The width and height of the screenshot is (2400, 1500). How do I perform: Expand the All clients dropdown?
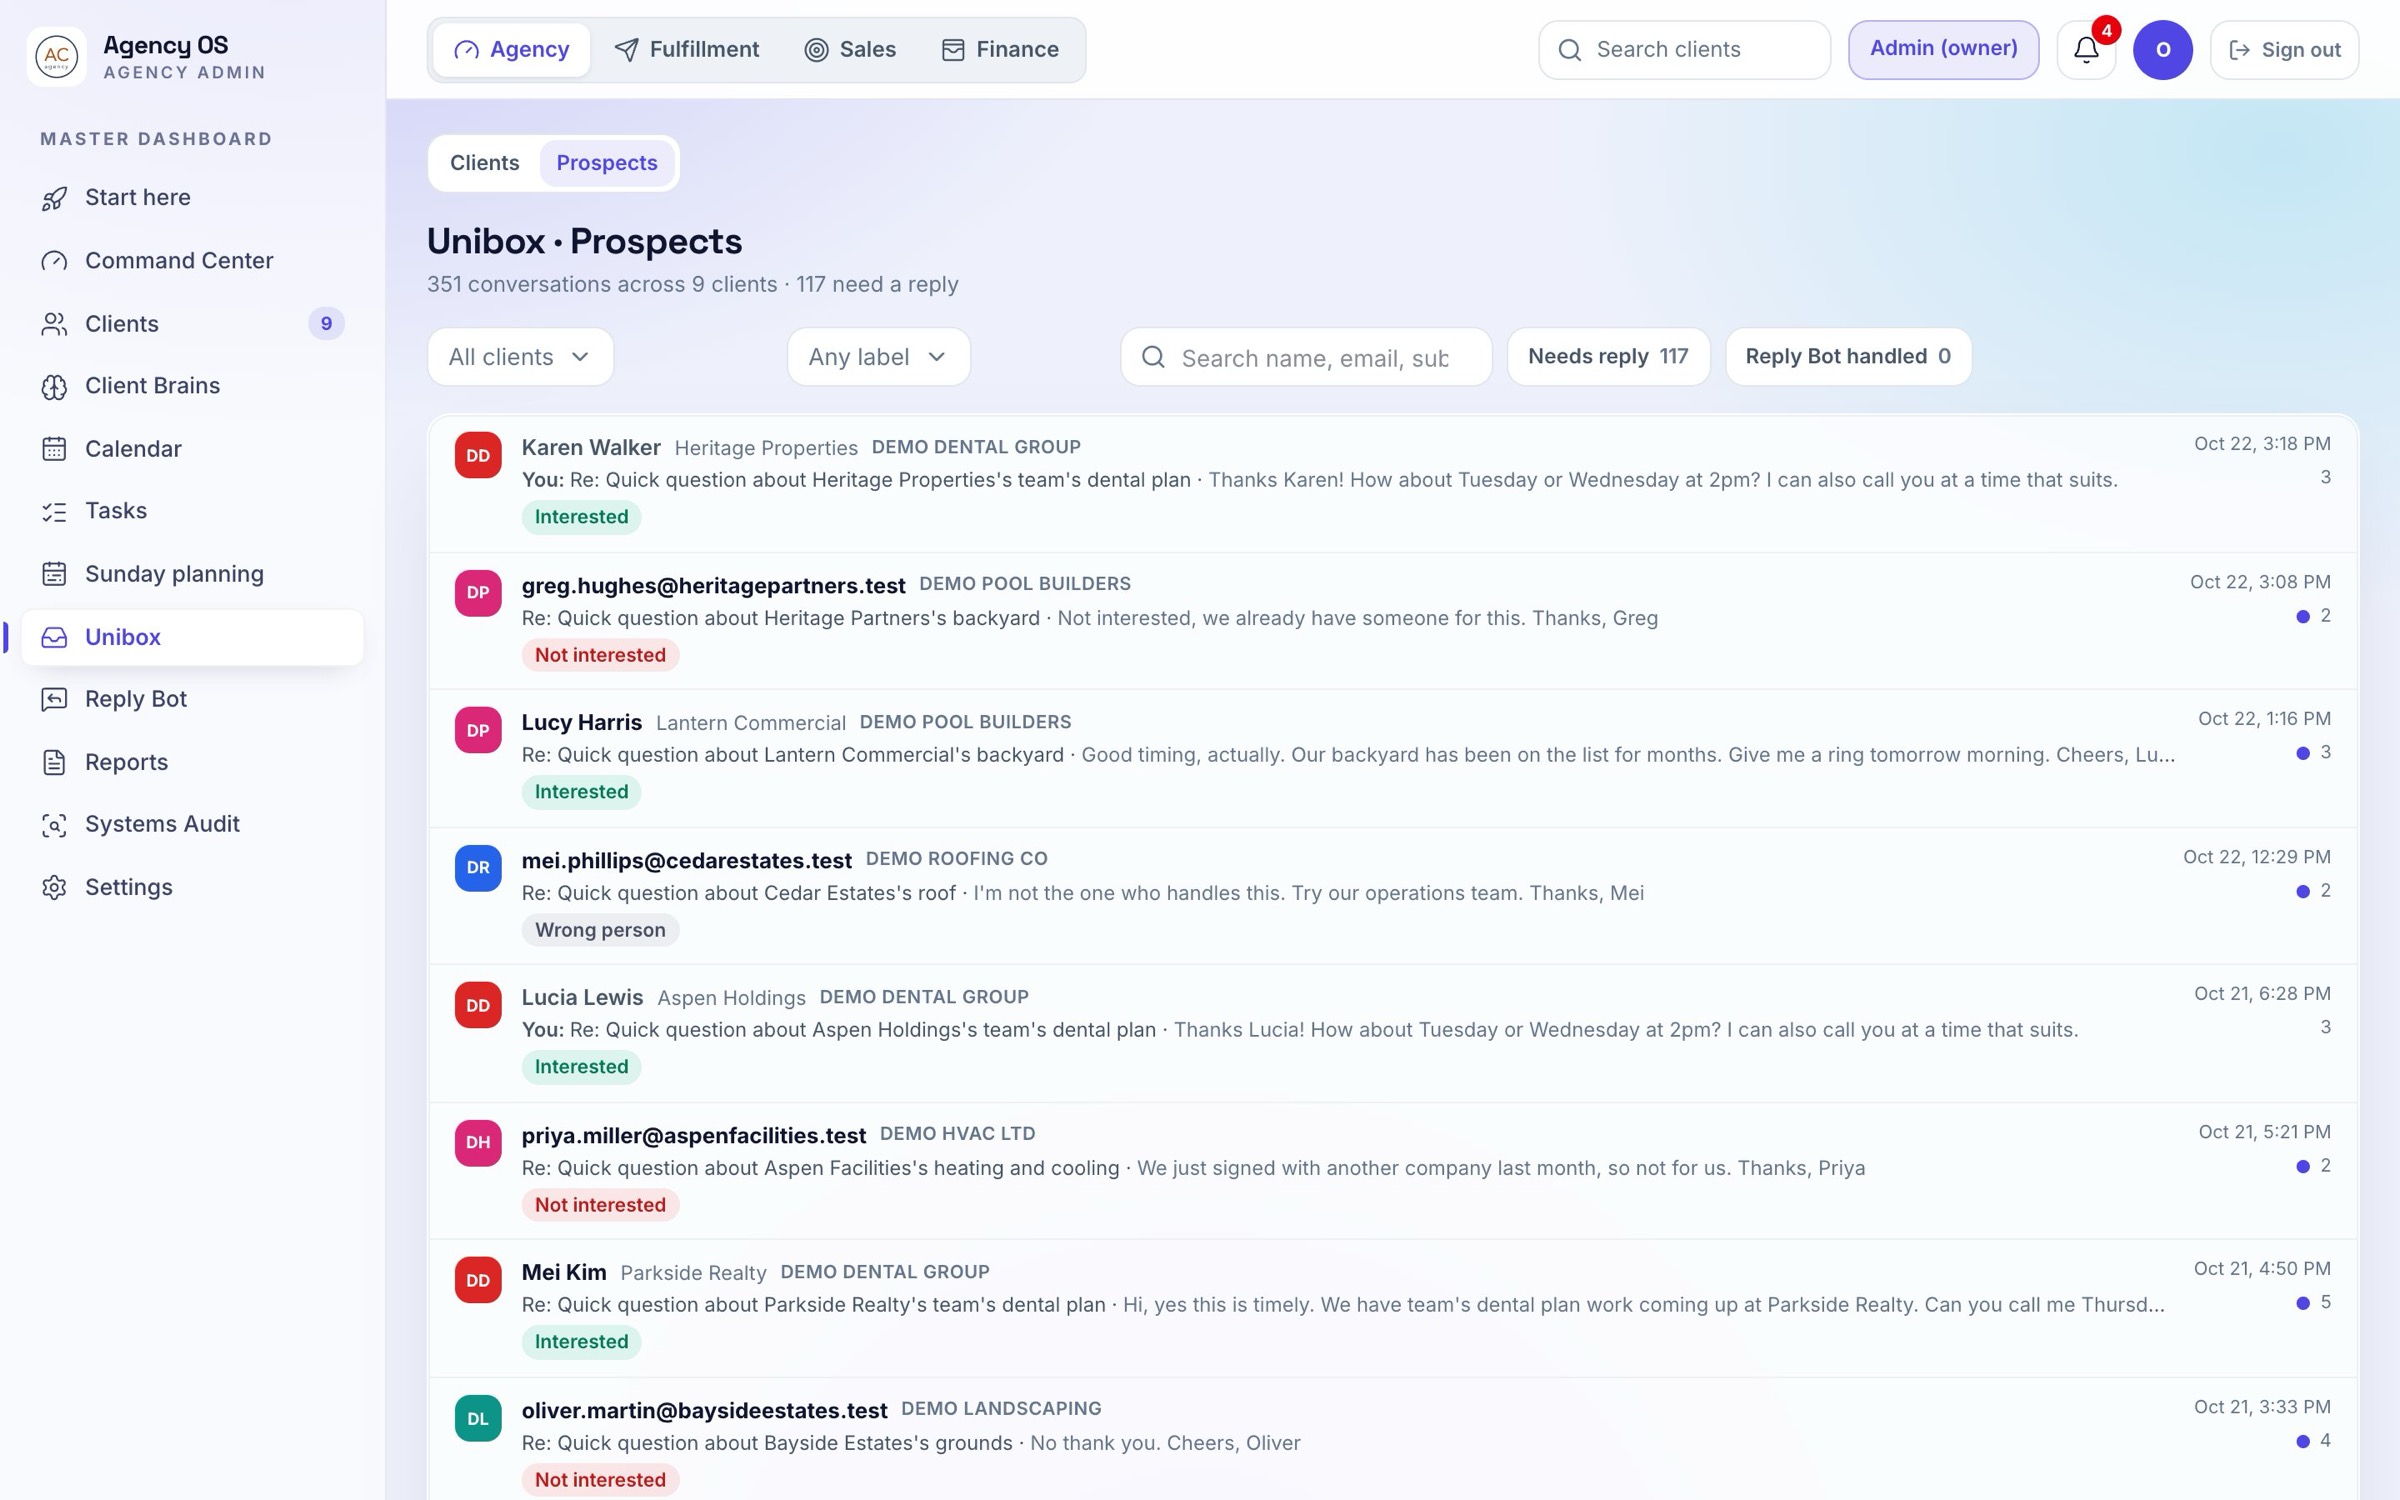[520, 357]
